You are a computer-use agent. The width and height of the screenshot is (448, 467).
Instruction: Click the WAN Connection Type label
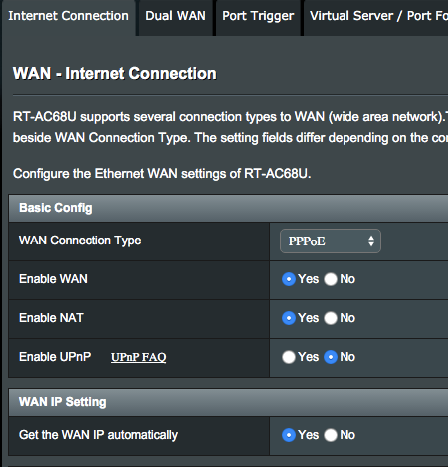coord(80,241)
